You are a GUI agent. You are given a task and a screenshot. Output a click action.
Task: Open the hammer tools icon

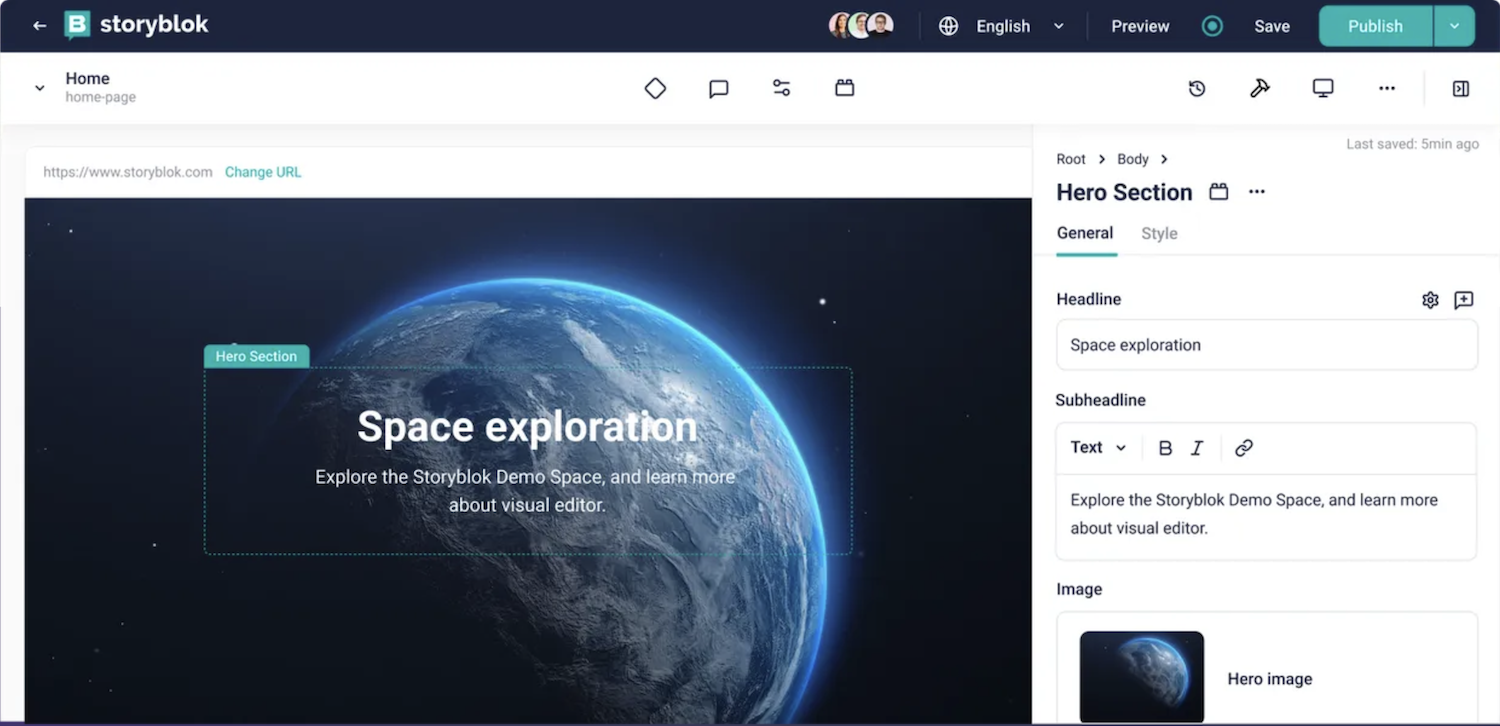point(1260,88)
